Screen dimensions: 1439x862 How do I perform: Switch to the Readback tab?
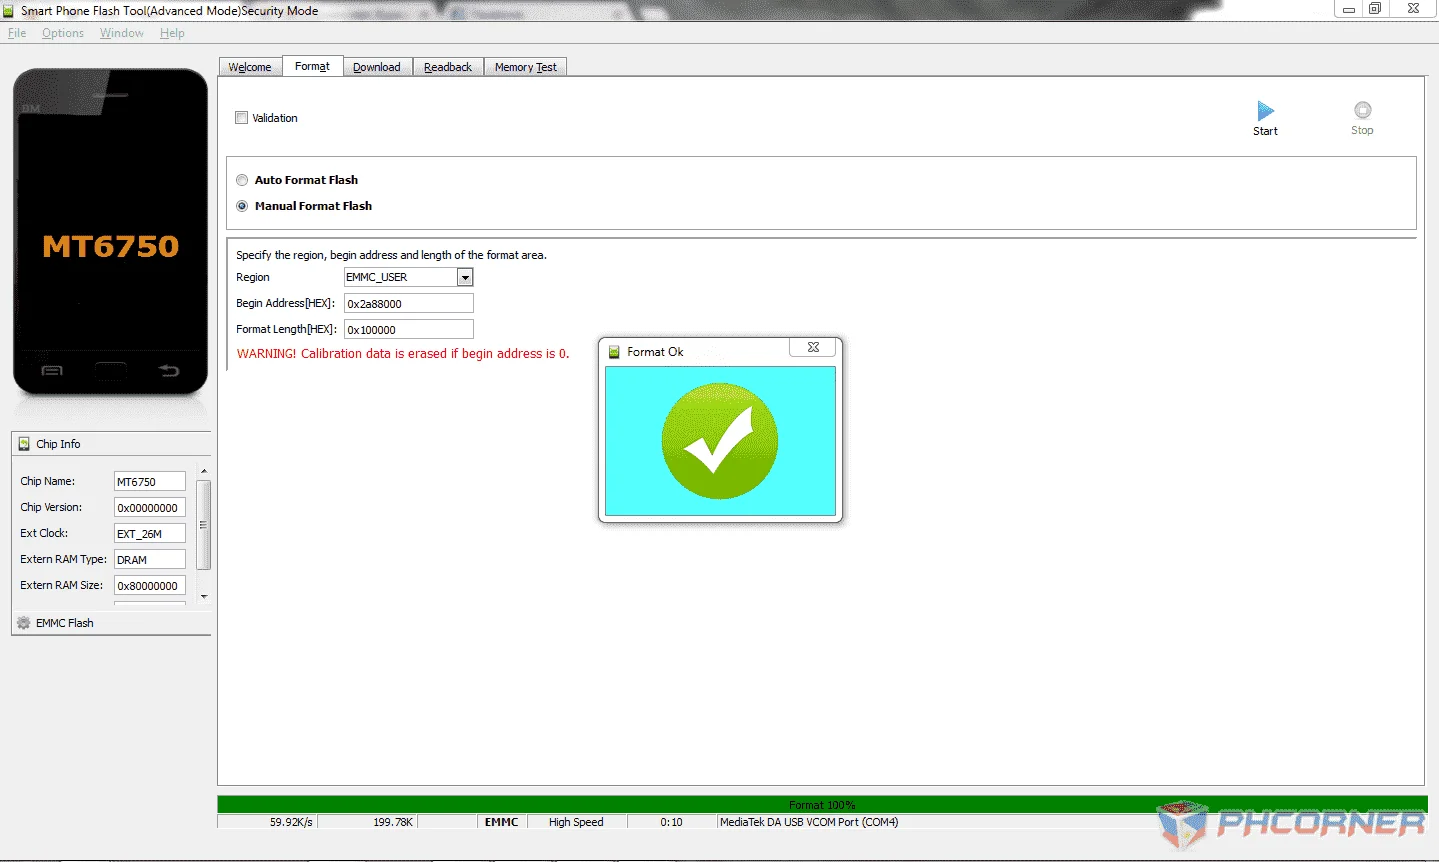coord(448,67)
